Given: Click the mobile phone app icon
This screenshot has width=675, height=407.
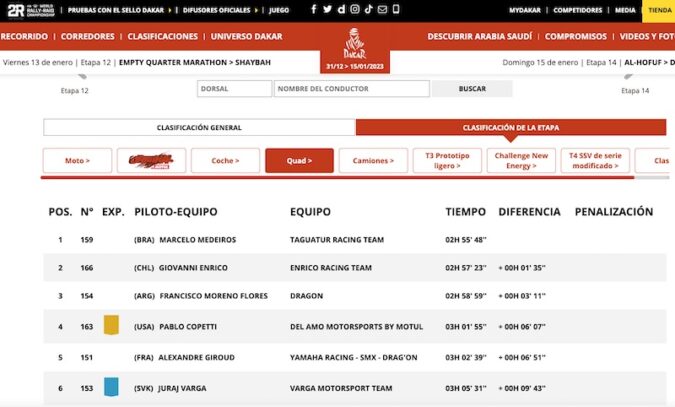Looking at the screenshot, I should tap(396, 9).
